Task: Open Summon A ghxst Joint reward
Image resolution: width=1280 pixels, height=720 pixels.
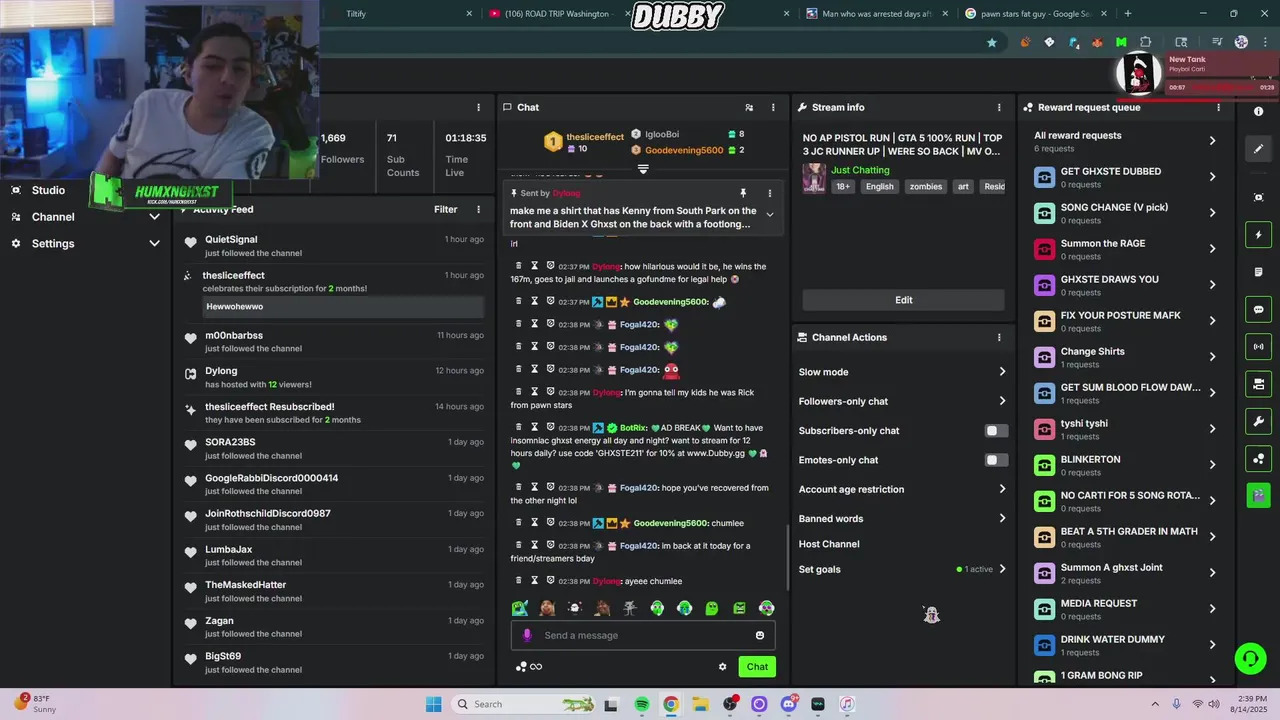Action: (1126, 573)
